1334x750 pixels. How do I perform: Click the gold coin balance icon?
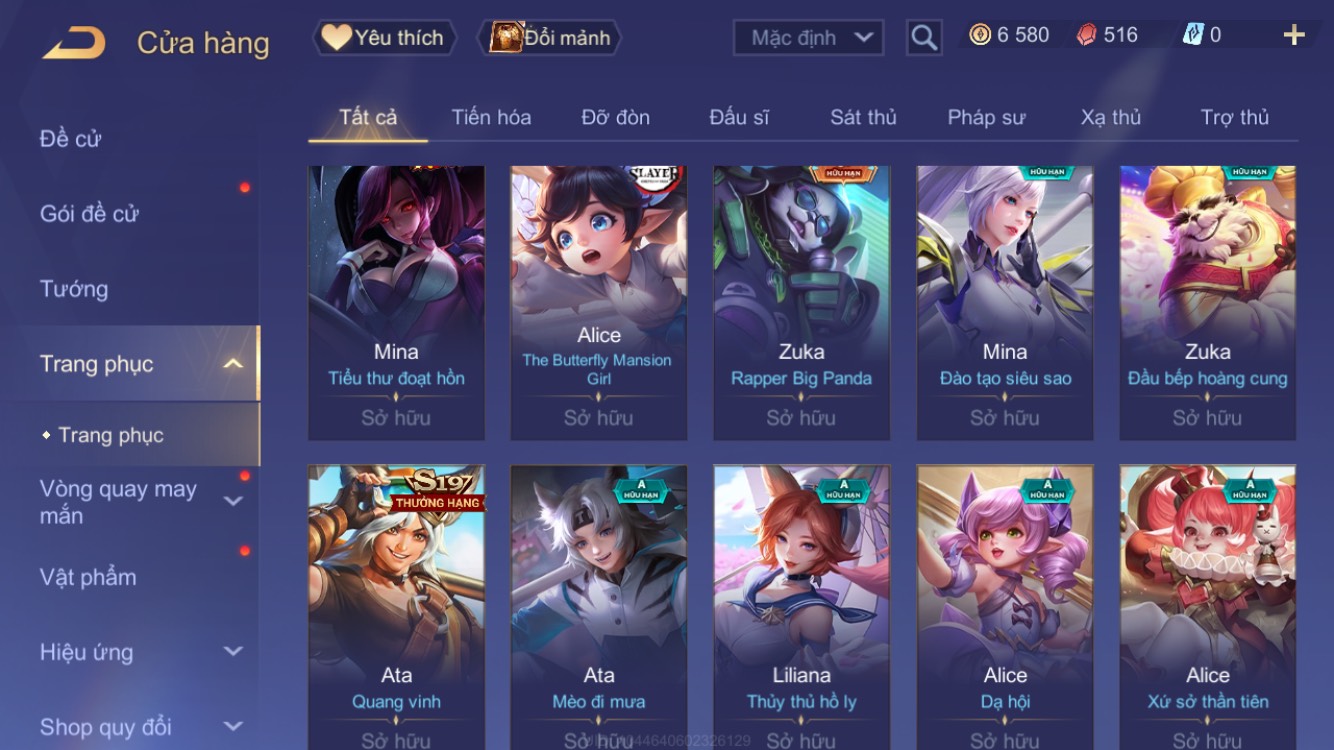pyautogui.click(x=980, y=35)
